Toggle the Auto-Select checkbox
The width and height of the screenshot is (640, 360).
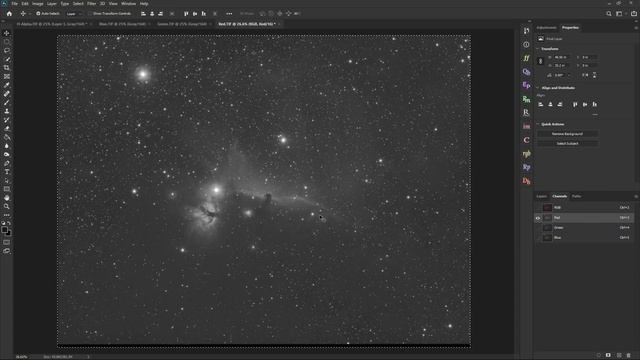coord(38,13)
